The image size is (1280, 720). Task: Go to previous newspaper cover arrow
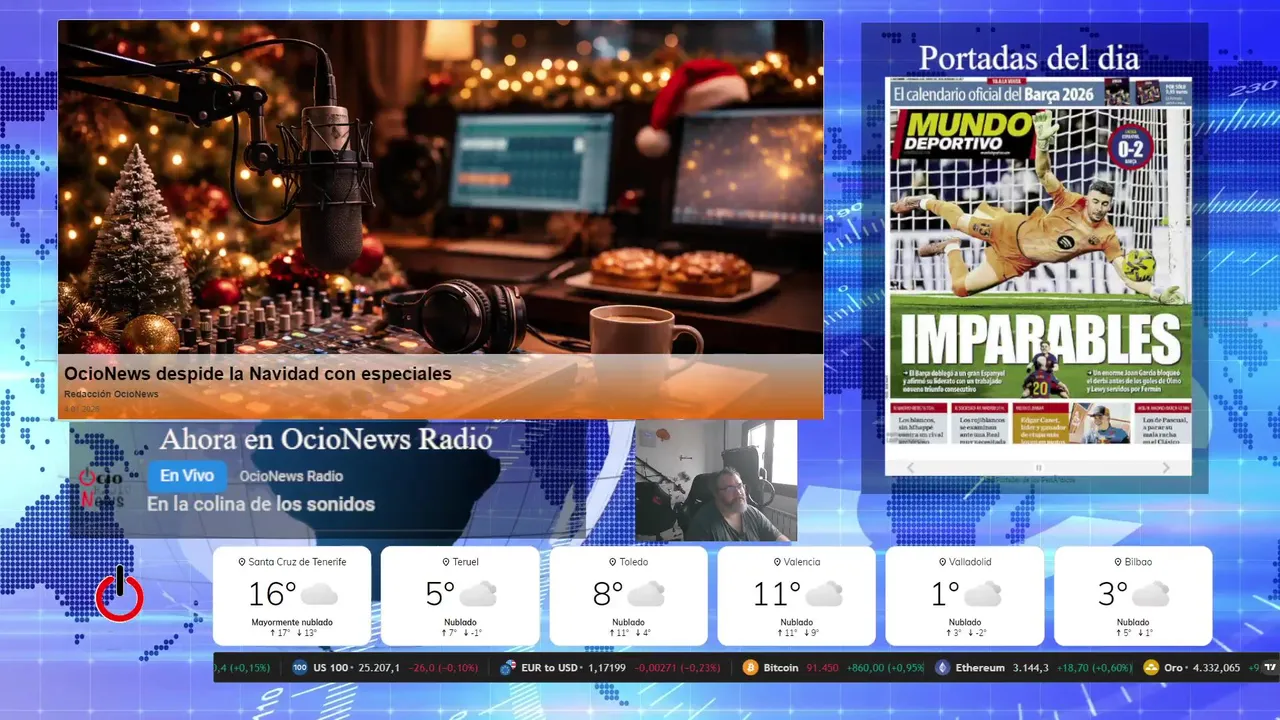pyautogui.click(x=910, y=468)
